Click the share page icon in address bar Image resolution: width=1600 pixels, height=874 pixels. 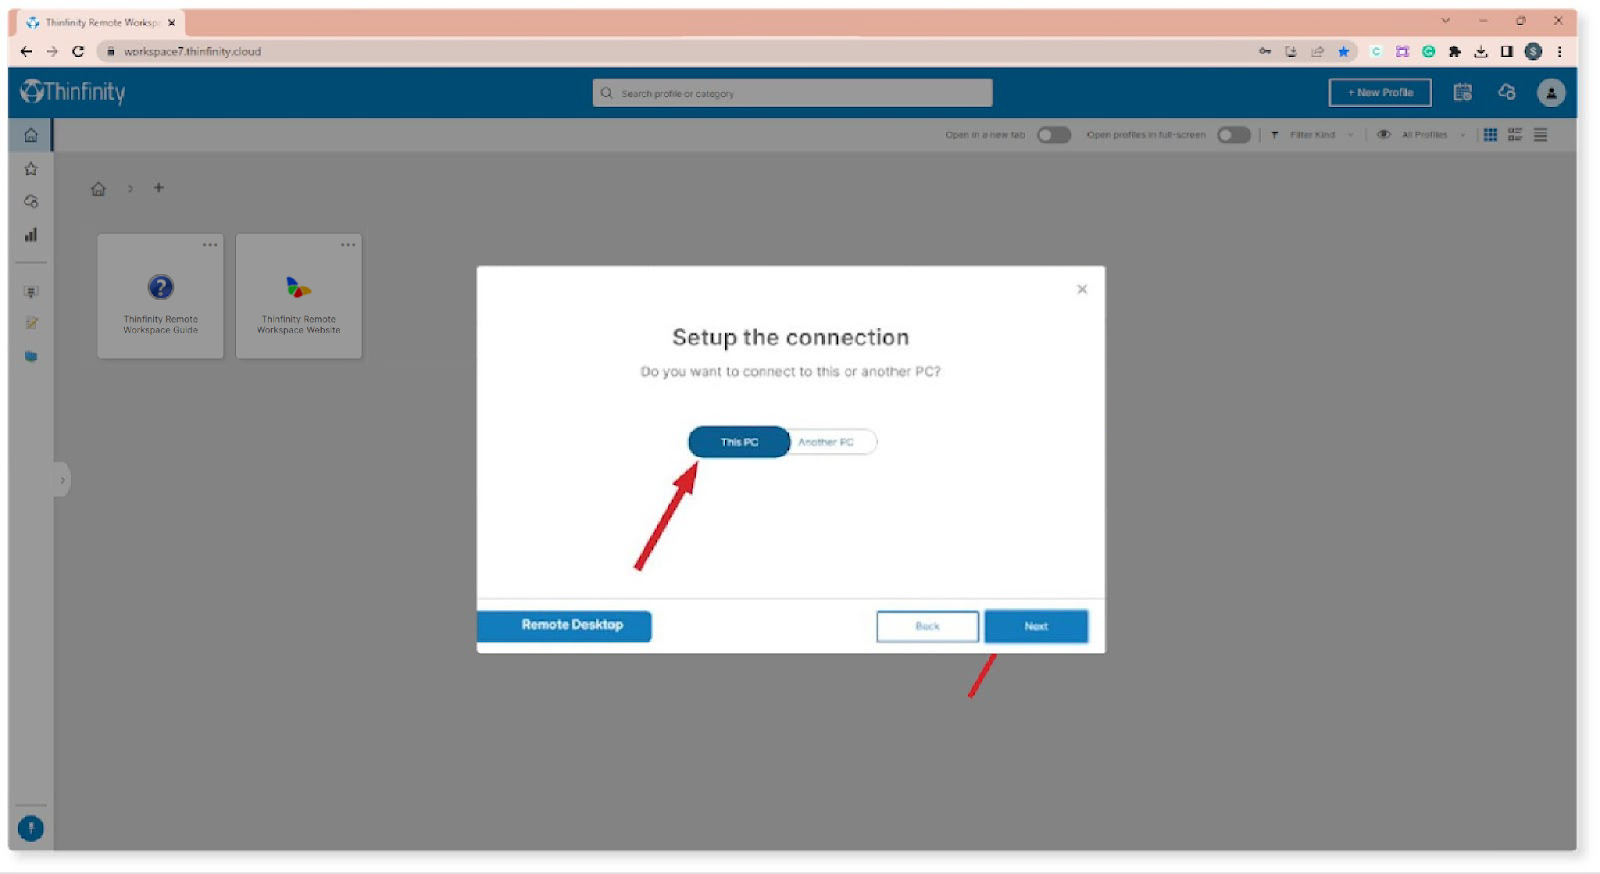[x=1317, y=51]
